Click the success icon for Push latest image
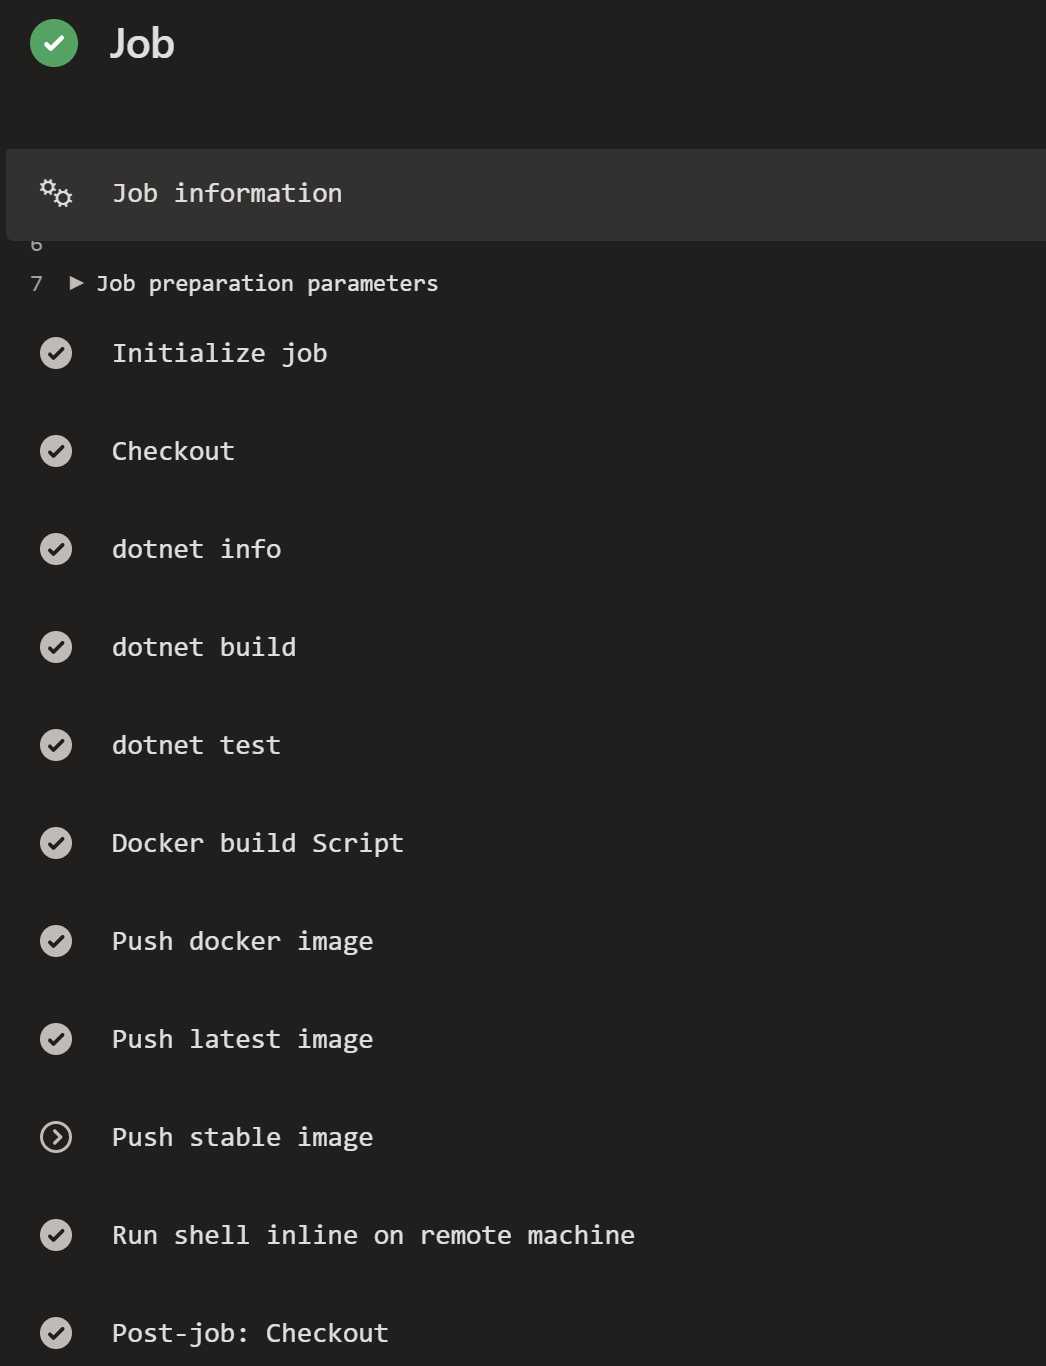This screenshot has height=1366, width=1046. (56, 1039)
